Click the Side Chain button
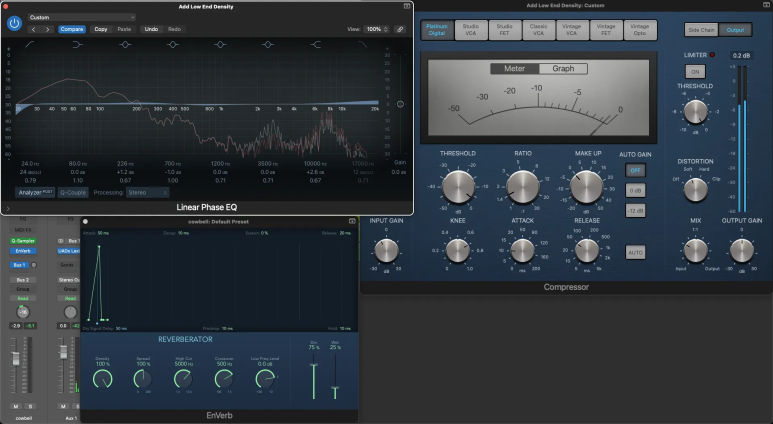The image size is (773, 424). (700, 30)
